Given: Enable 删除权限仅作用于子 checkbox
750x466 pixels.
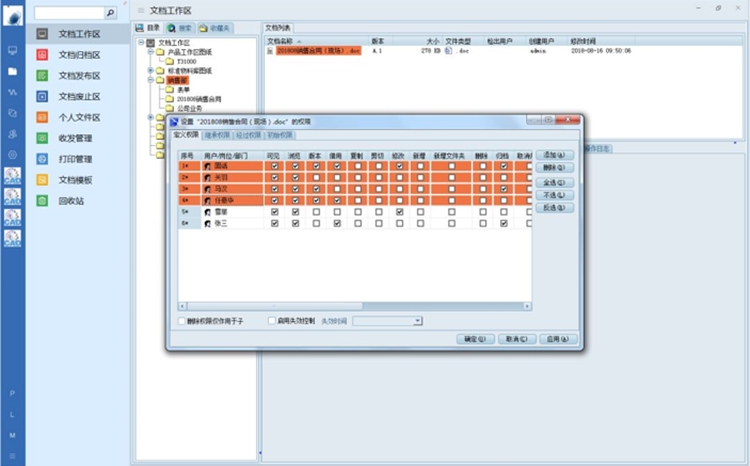Looking at the screenshot, I should (180, 321).
